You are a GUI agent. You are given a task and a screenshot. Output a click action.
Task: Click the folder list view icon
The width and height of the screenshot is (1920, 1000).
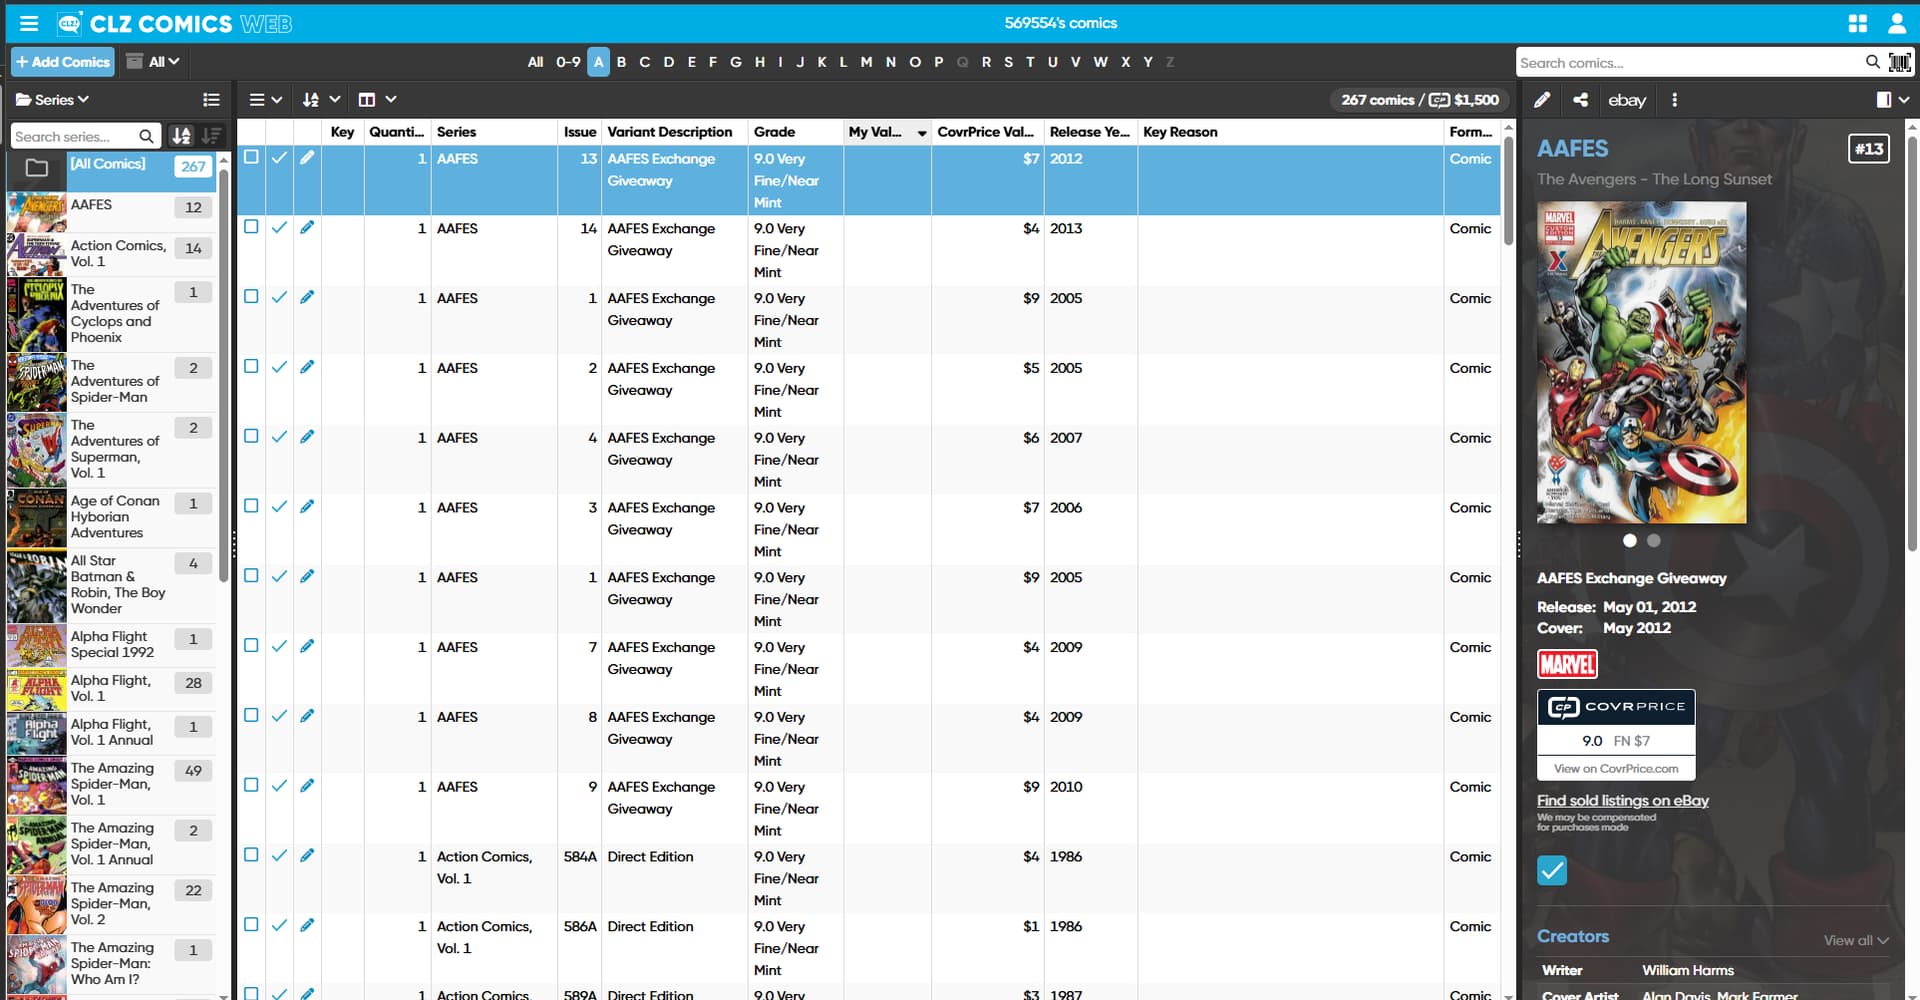coord(211,99)
